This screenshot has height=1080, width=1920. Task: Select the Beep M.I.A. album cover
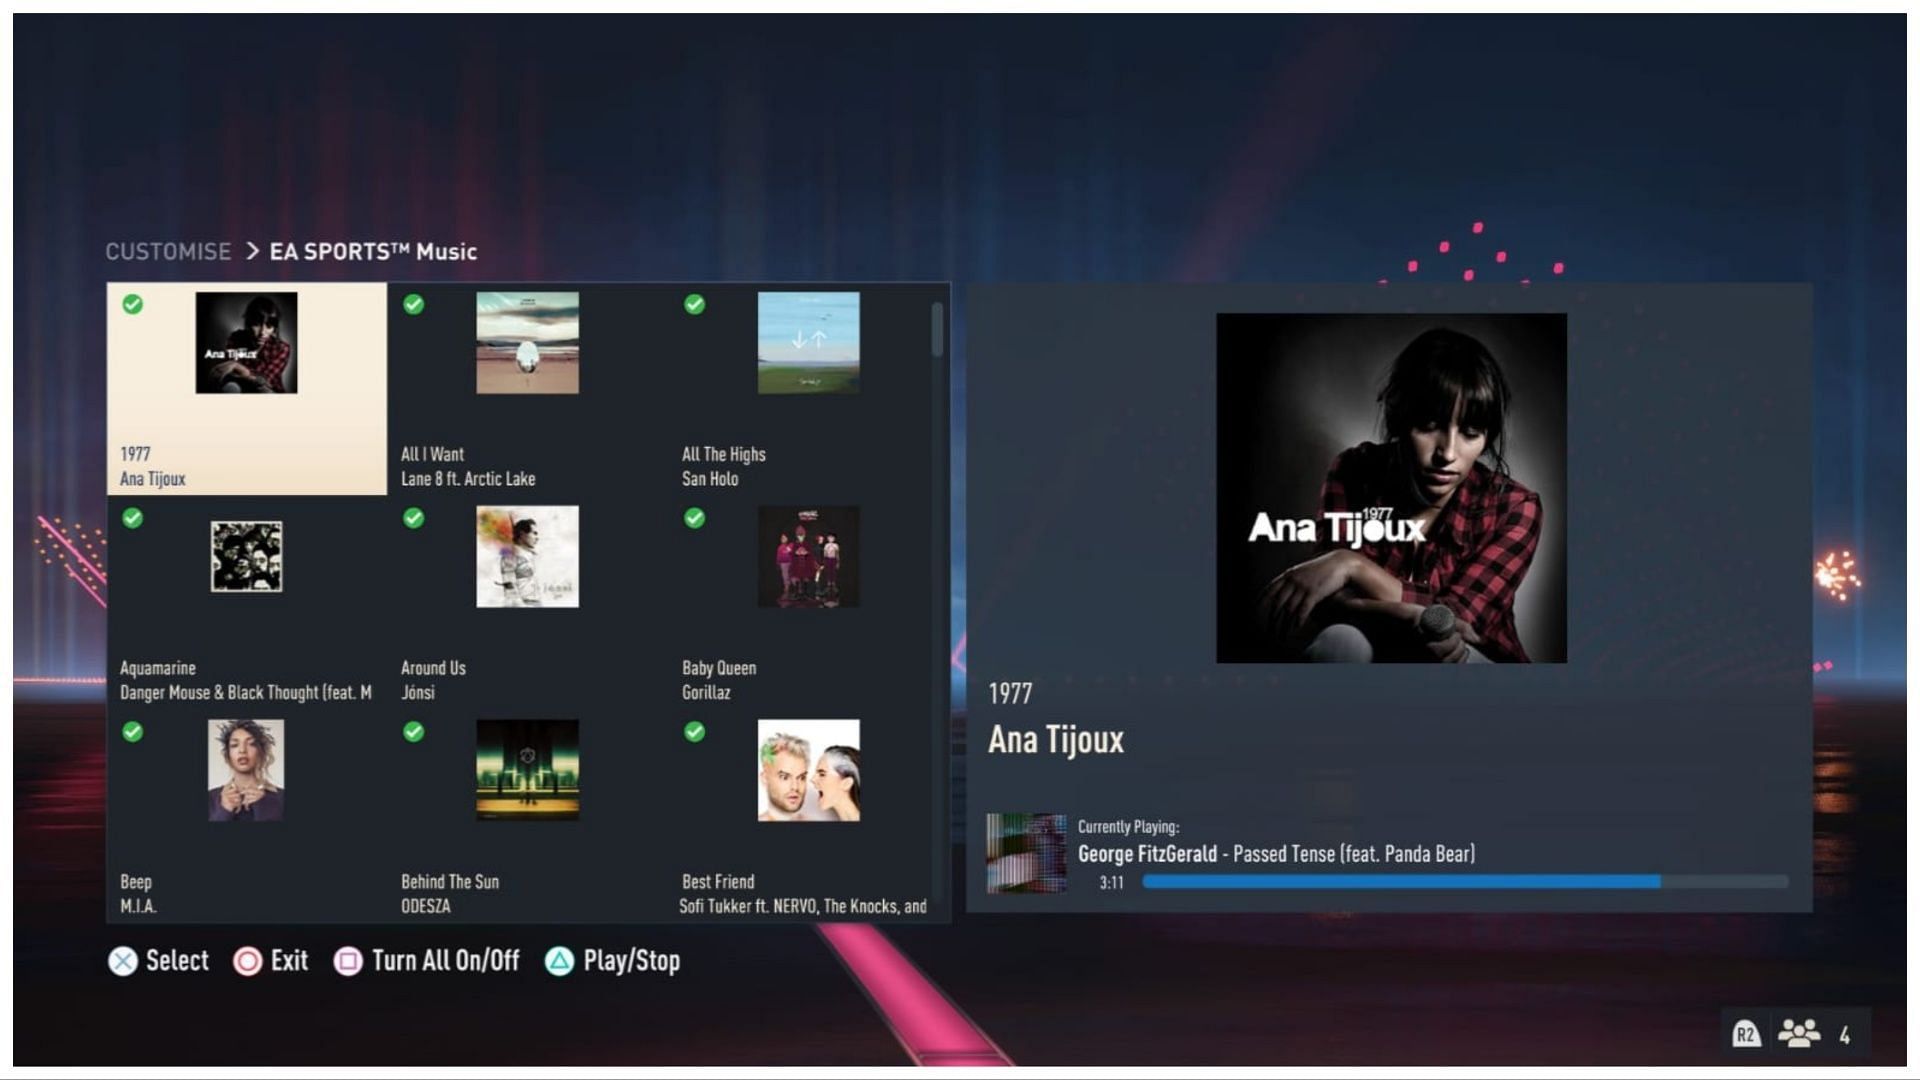pos(246,770)
